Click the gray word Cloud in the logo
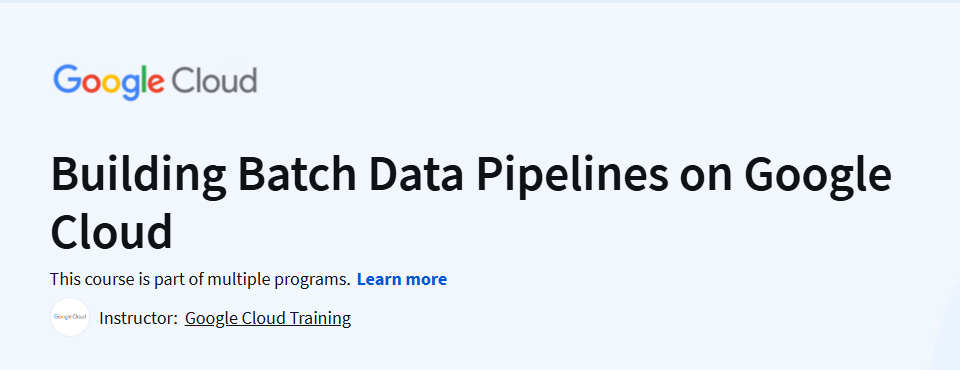 [x=214, y=80]
